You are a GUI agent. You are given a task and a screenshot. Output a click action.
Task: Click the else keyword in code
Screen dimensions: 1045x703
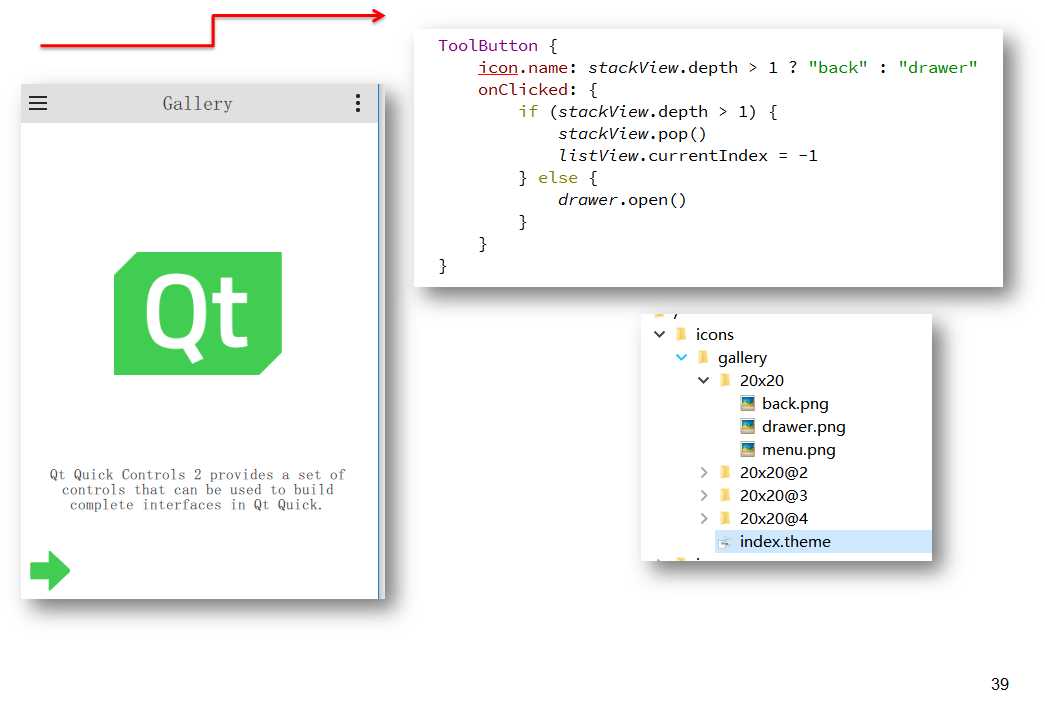click(558, 177)
